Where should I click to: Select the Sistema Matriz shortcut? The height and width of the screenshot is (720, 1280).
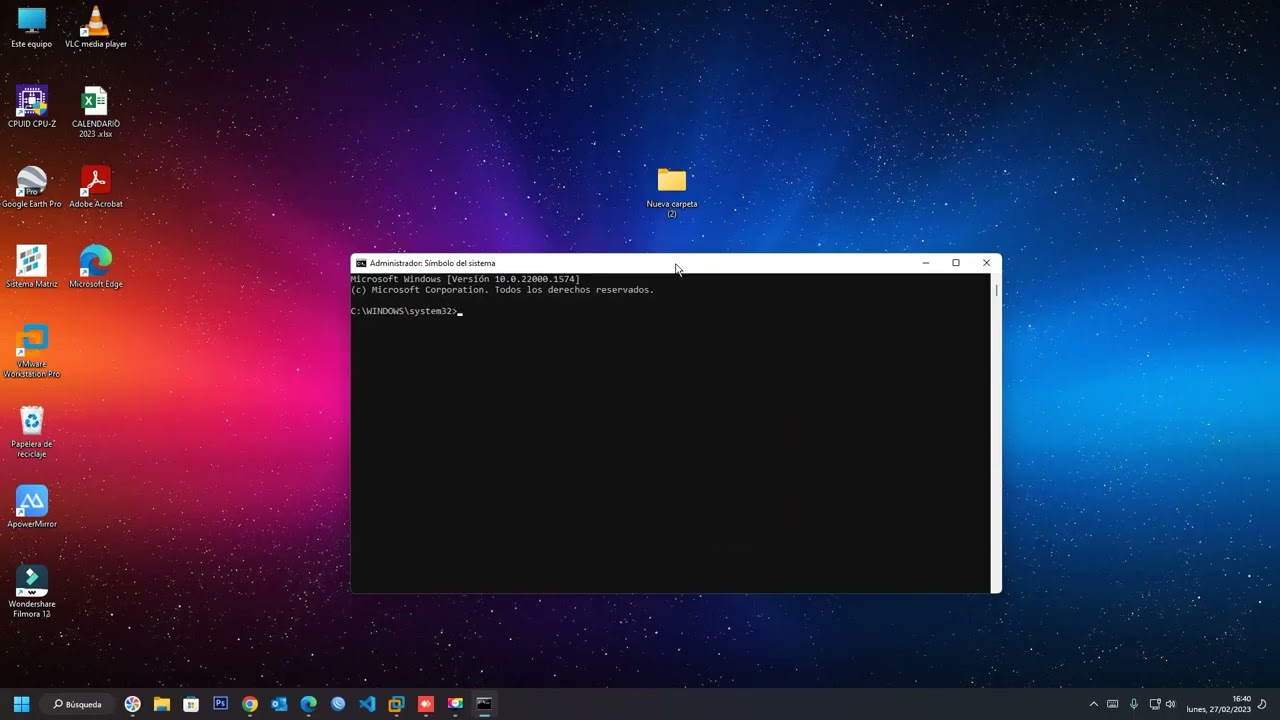coord(32,267)
